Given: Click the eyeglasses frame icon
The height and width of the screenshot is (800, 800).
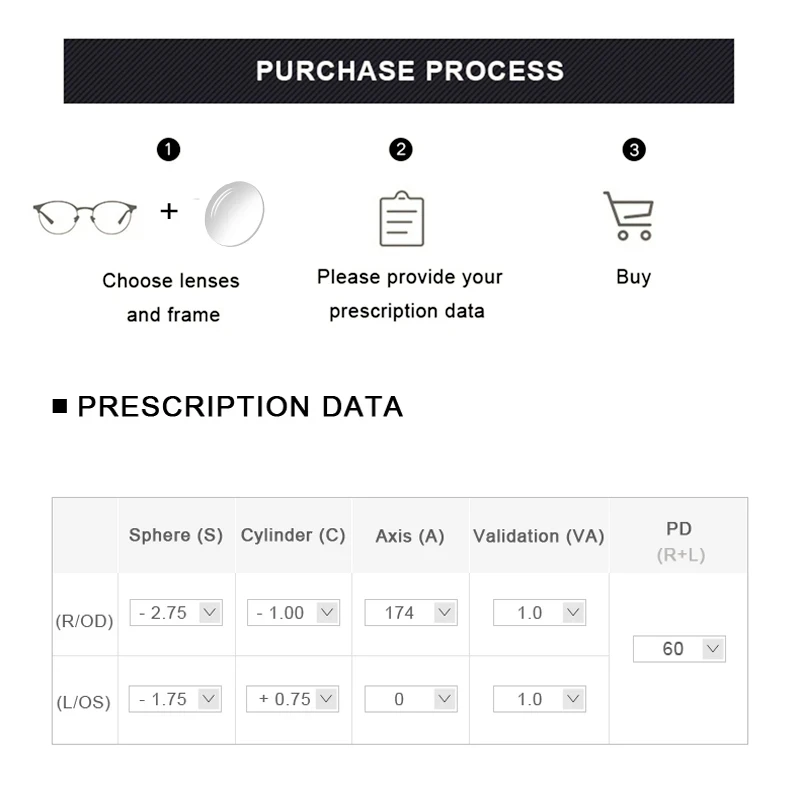Looking at the screenshot, I should [84, 215].
